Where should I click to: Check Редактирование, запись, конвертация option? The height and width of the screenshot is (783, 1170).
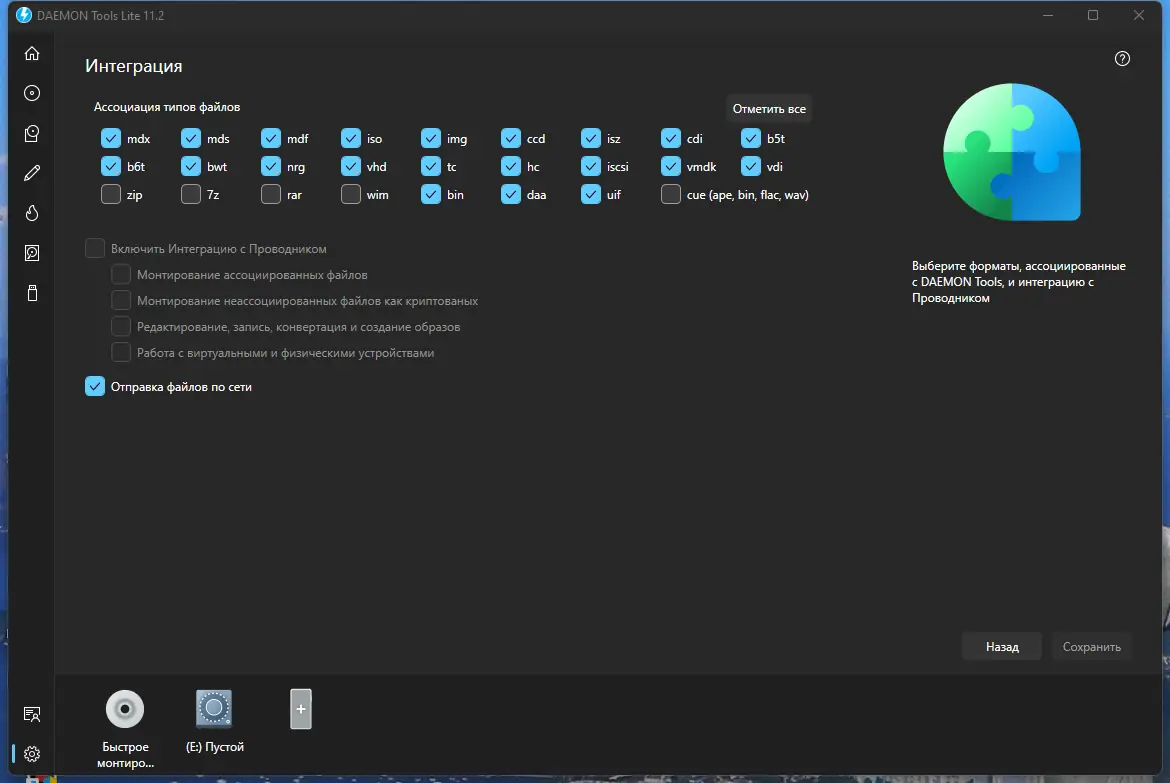tap(121, 326)
